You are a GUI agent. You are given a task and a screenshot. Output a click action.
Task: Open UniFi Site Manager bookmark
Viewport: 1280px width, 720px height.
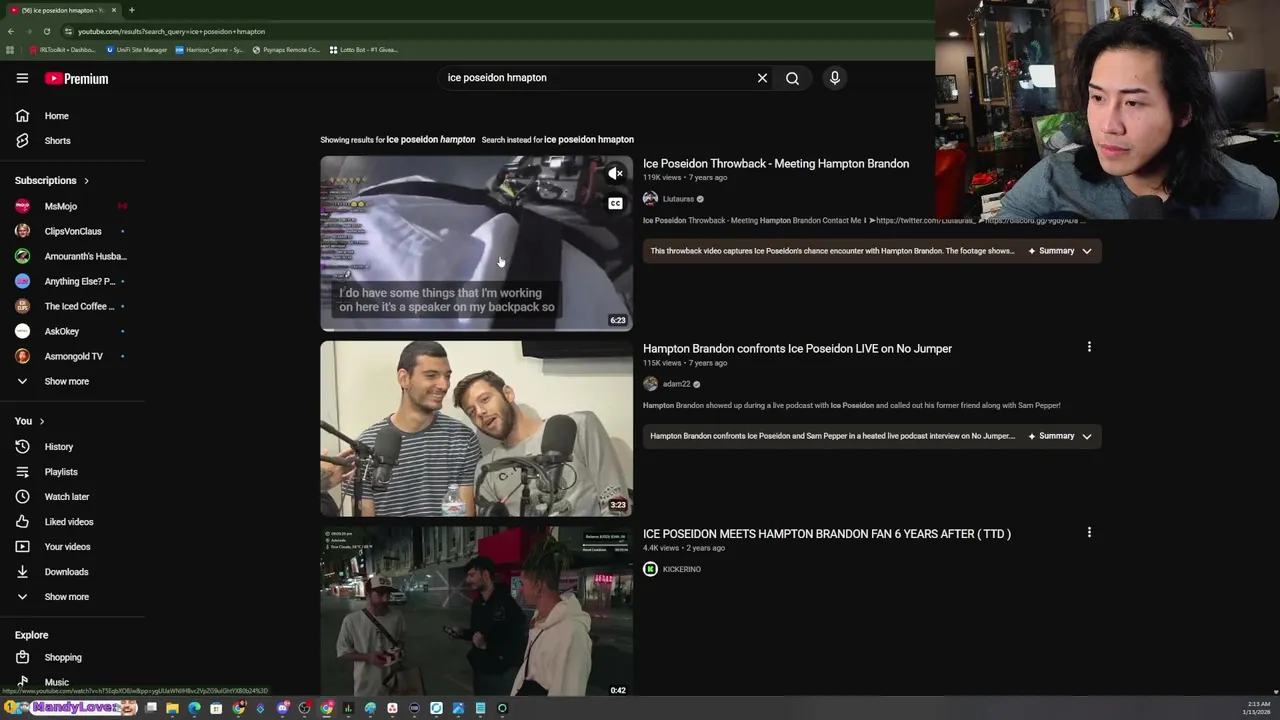pos(137,50)
